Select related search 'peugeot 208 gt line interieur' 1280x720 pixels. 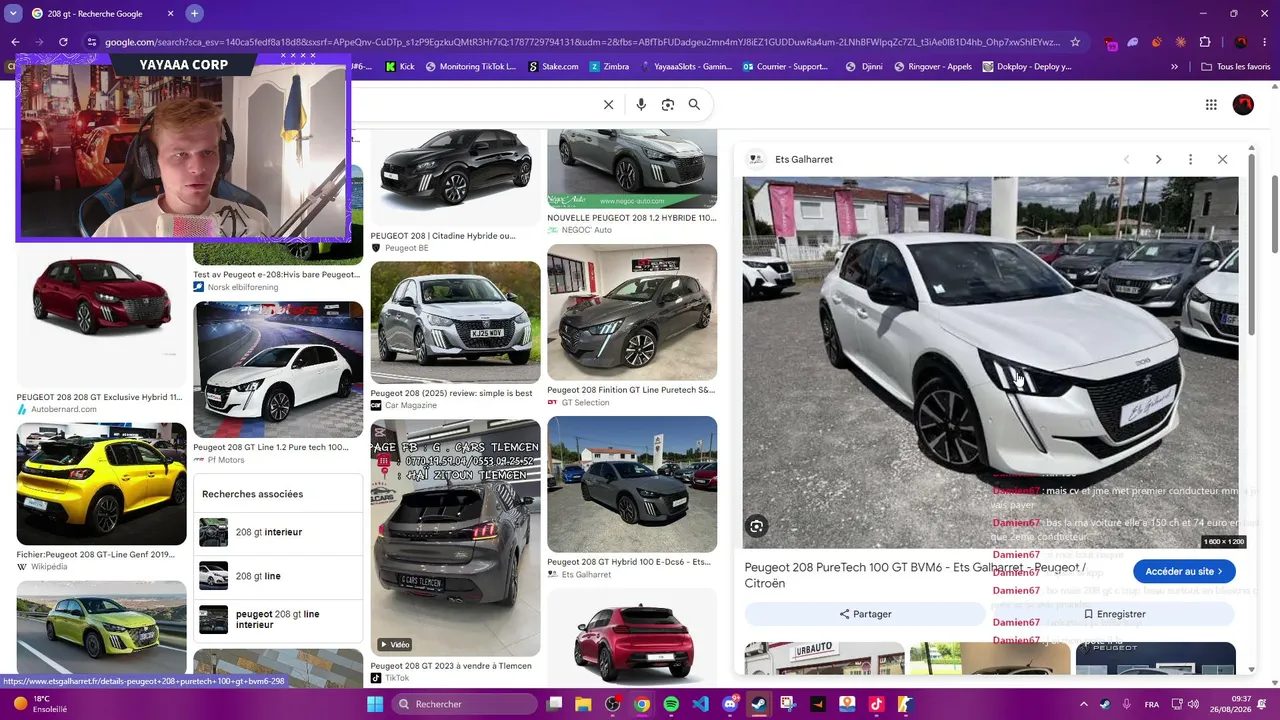[278, 620]
